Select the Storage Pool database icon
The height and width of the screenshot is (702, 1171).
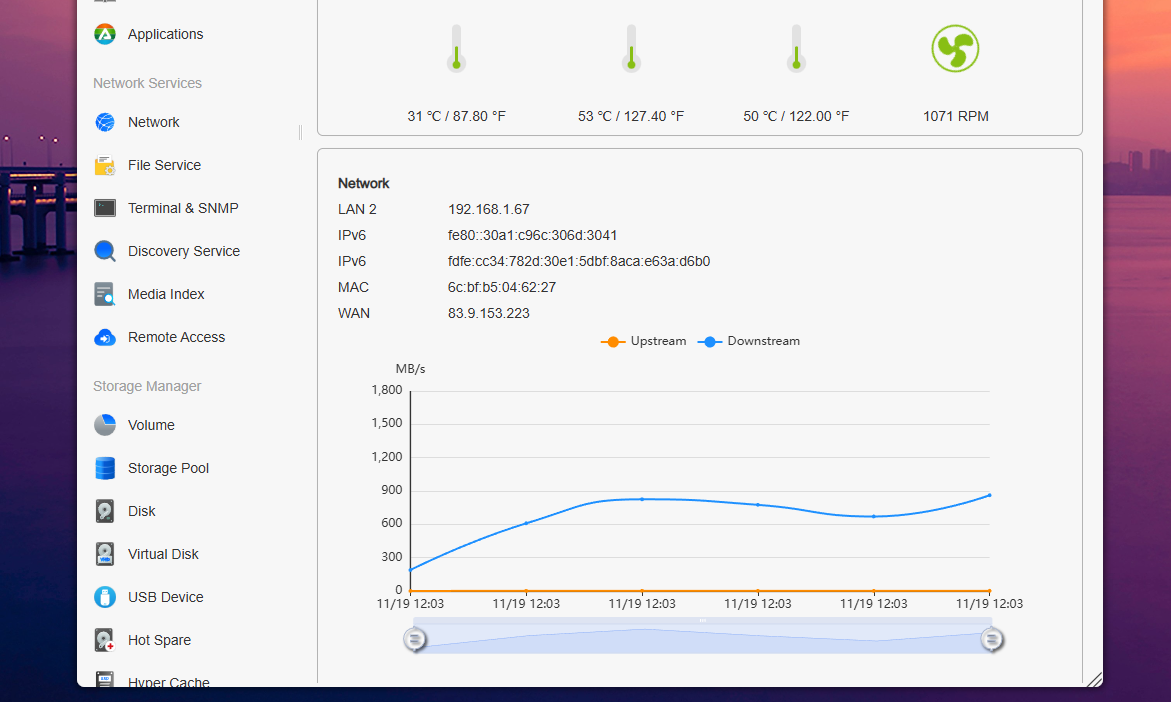105,468
